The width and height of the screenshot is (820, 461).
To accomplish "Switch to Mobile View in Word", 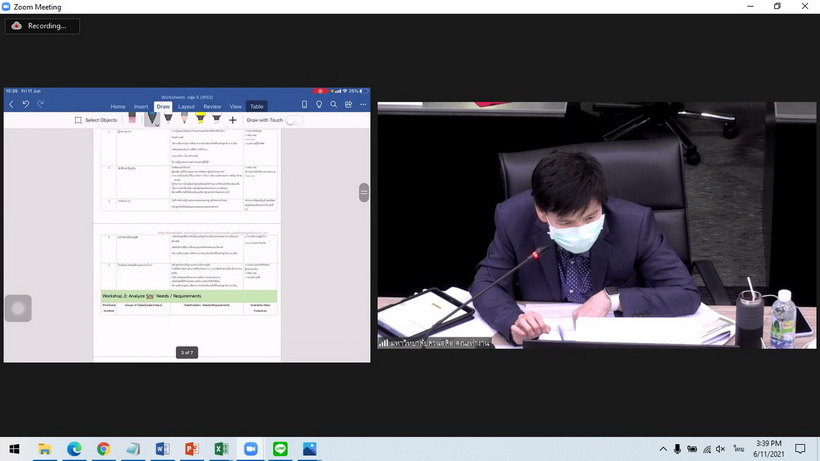I will tap(304, 105).
